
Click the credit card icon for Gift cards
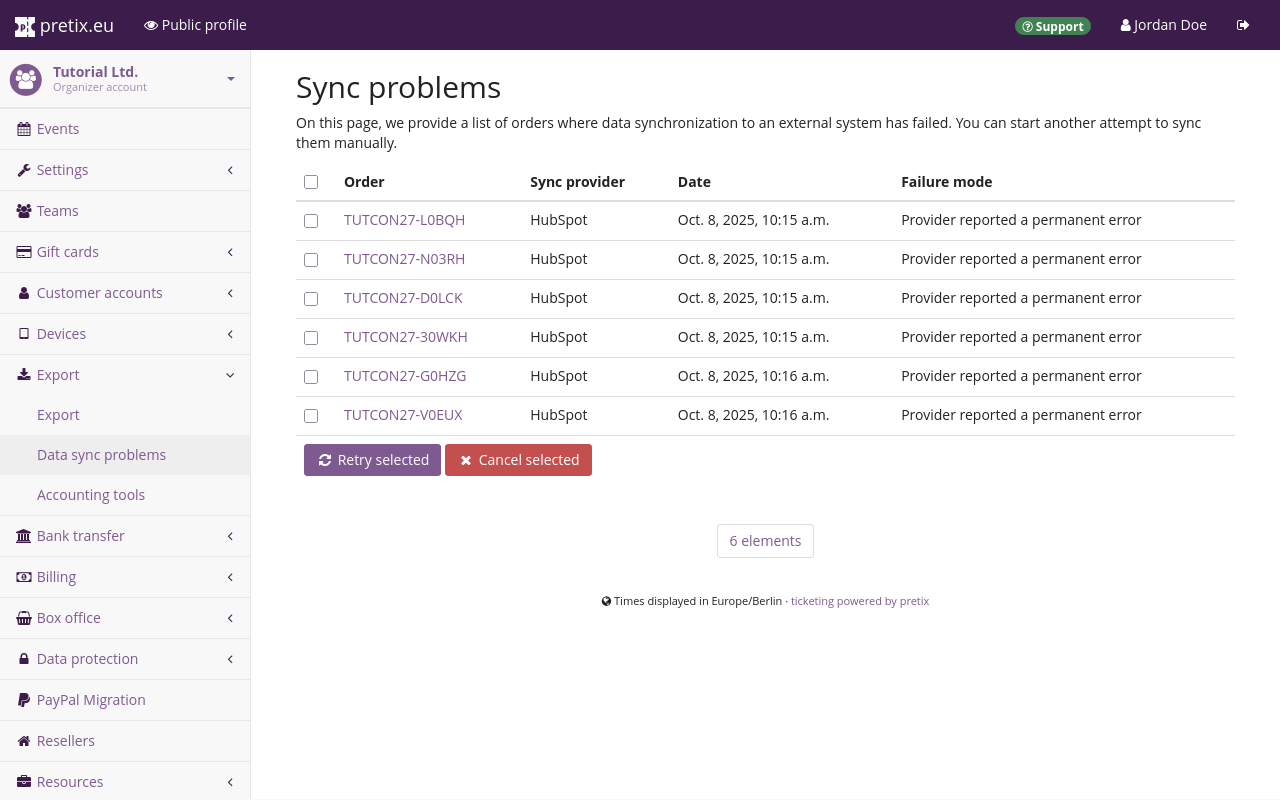24,252
